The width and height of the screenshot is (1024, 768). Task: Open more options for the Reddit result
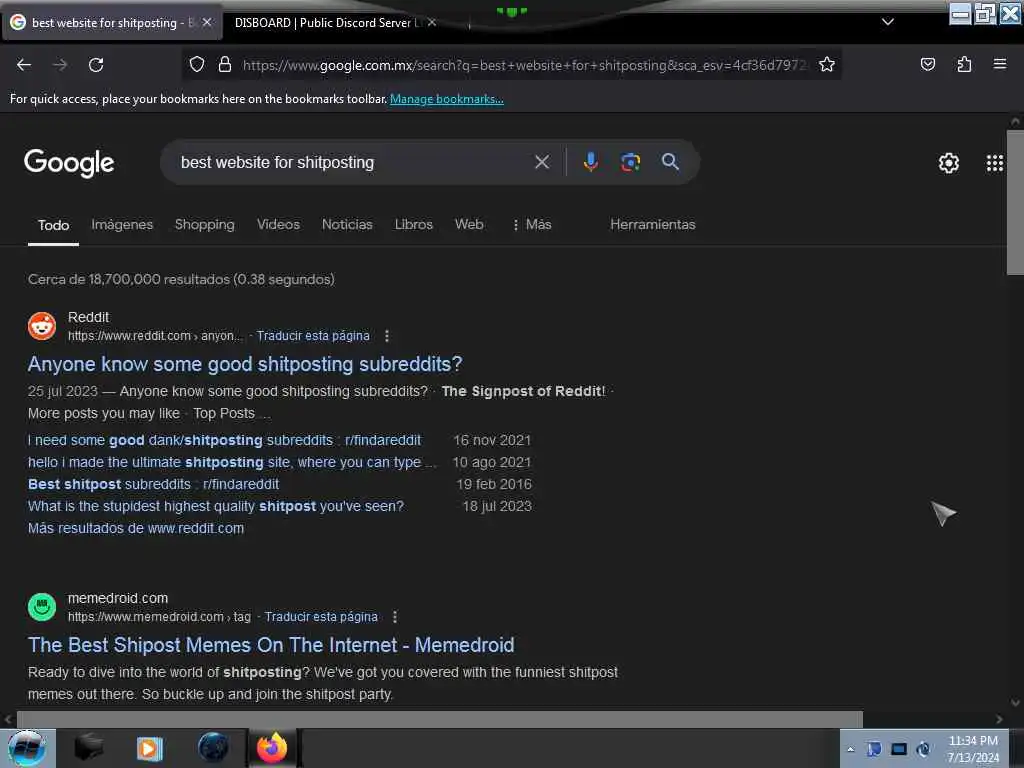[387, 336]
